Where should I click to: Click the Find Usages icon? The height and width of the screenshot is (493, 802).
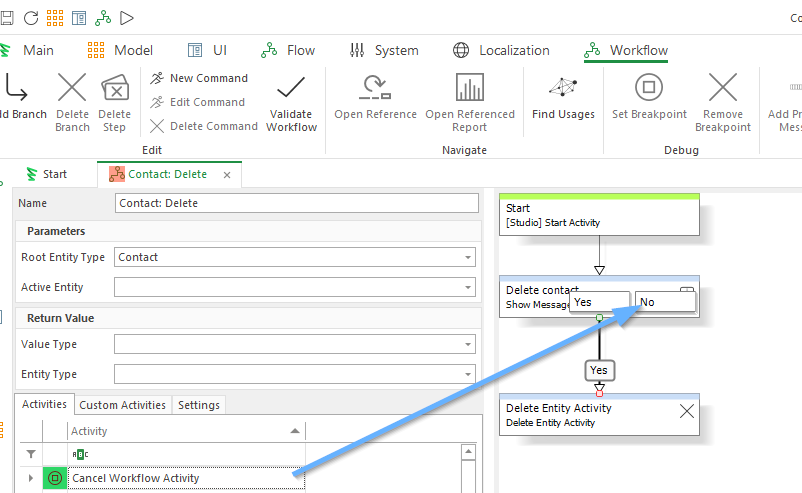pos(563,87)
